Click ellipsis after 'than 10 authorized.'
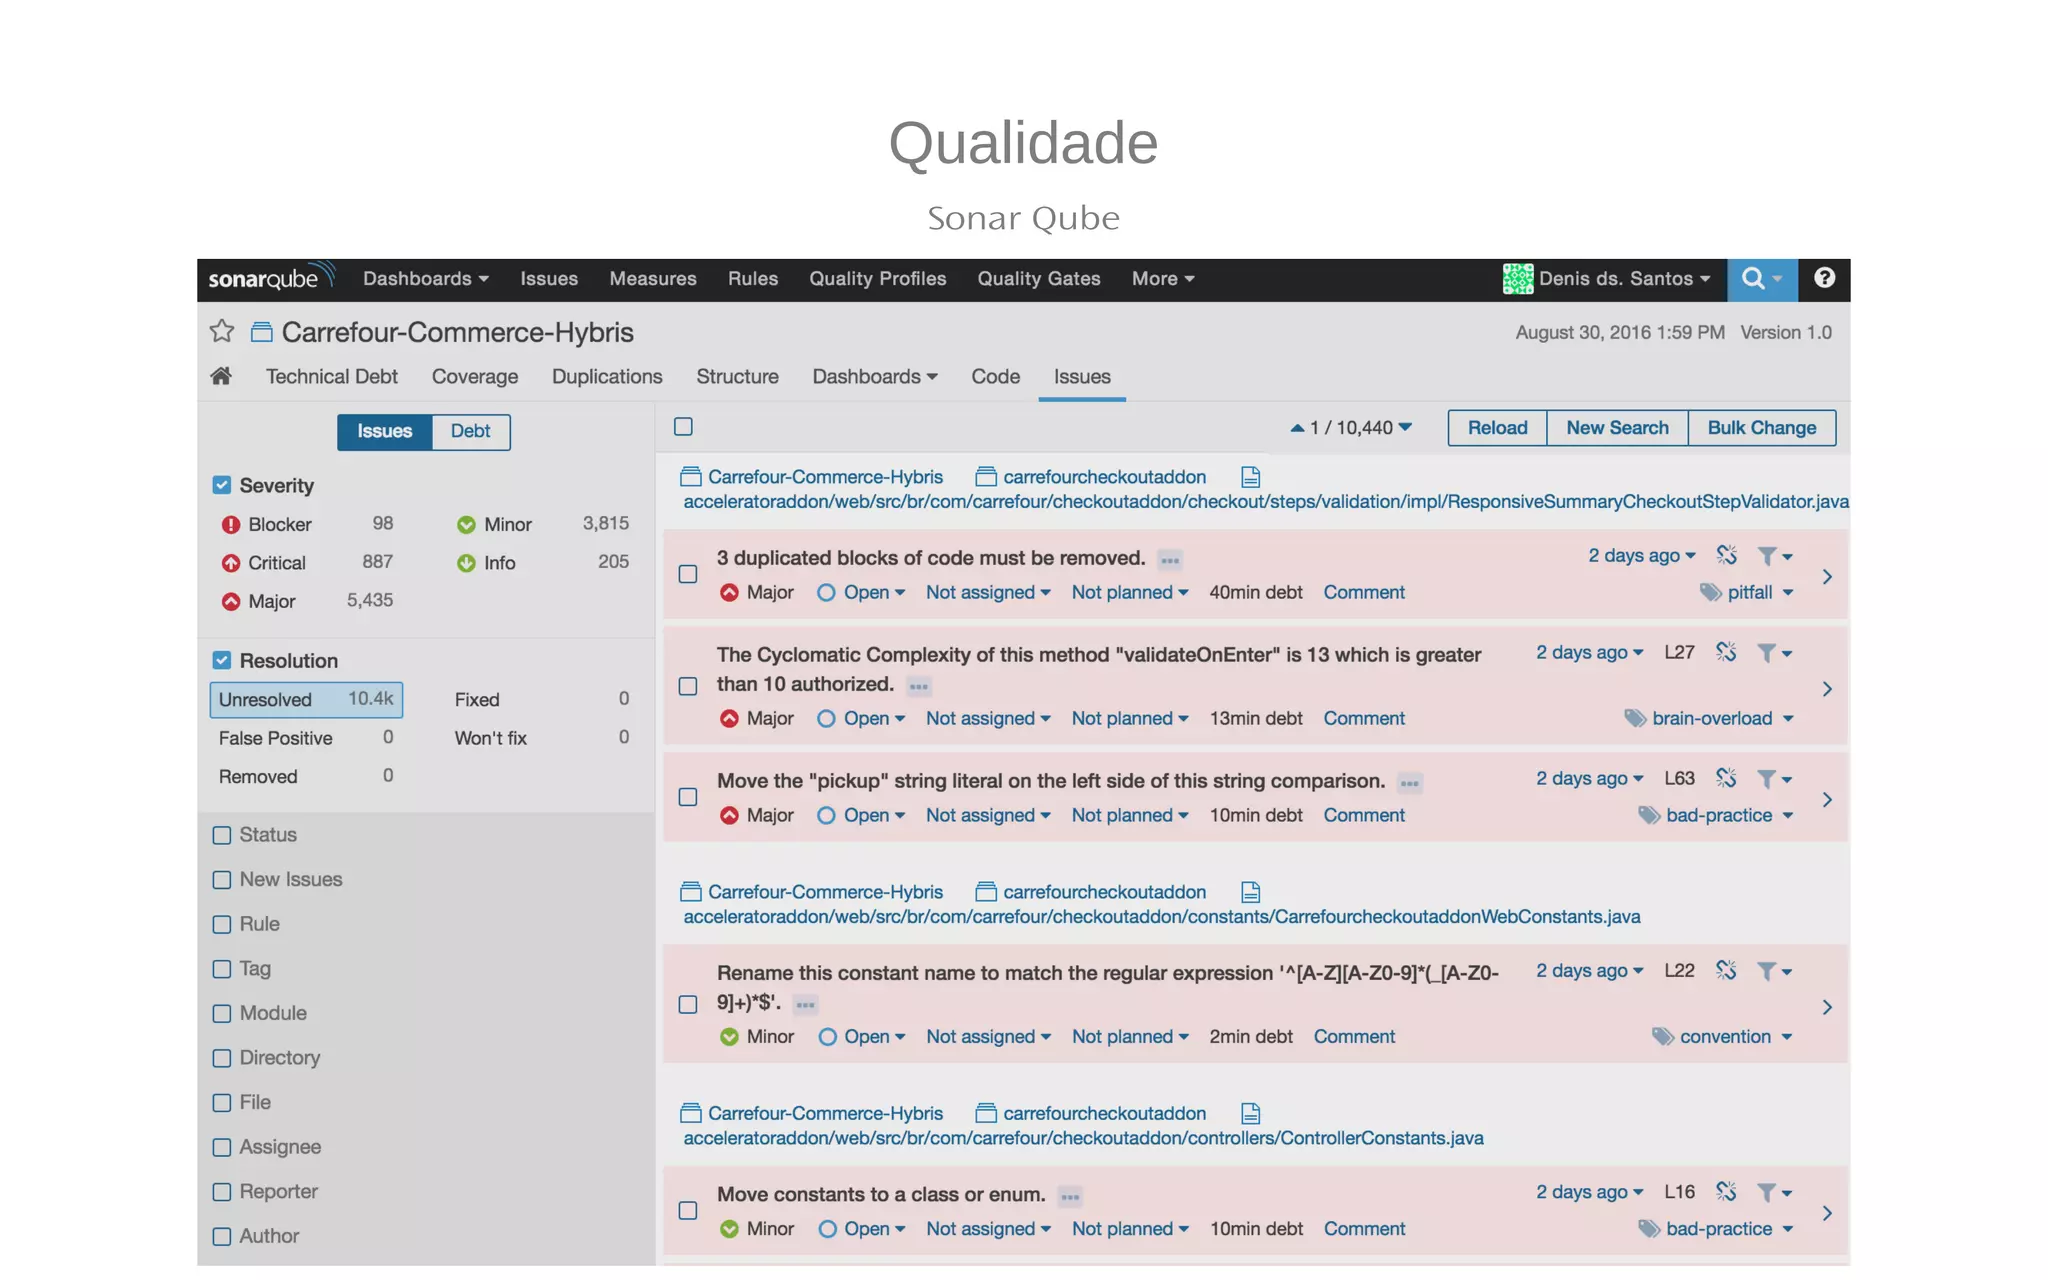 click(x=919, y=686)
